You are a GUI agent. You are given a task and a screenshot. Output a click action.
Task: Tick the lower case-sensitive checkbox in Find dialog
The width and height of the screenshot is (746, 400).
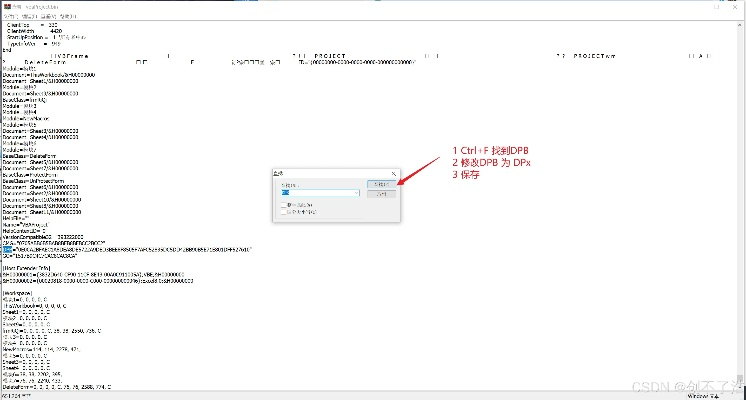[284, 212]
